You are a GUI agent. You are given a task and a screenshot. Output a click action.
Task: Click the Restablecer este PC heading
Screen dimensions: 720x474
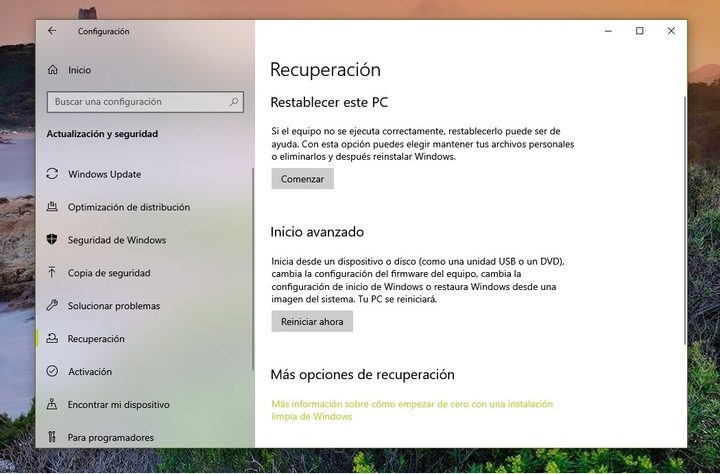pos(329,102)
